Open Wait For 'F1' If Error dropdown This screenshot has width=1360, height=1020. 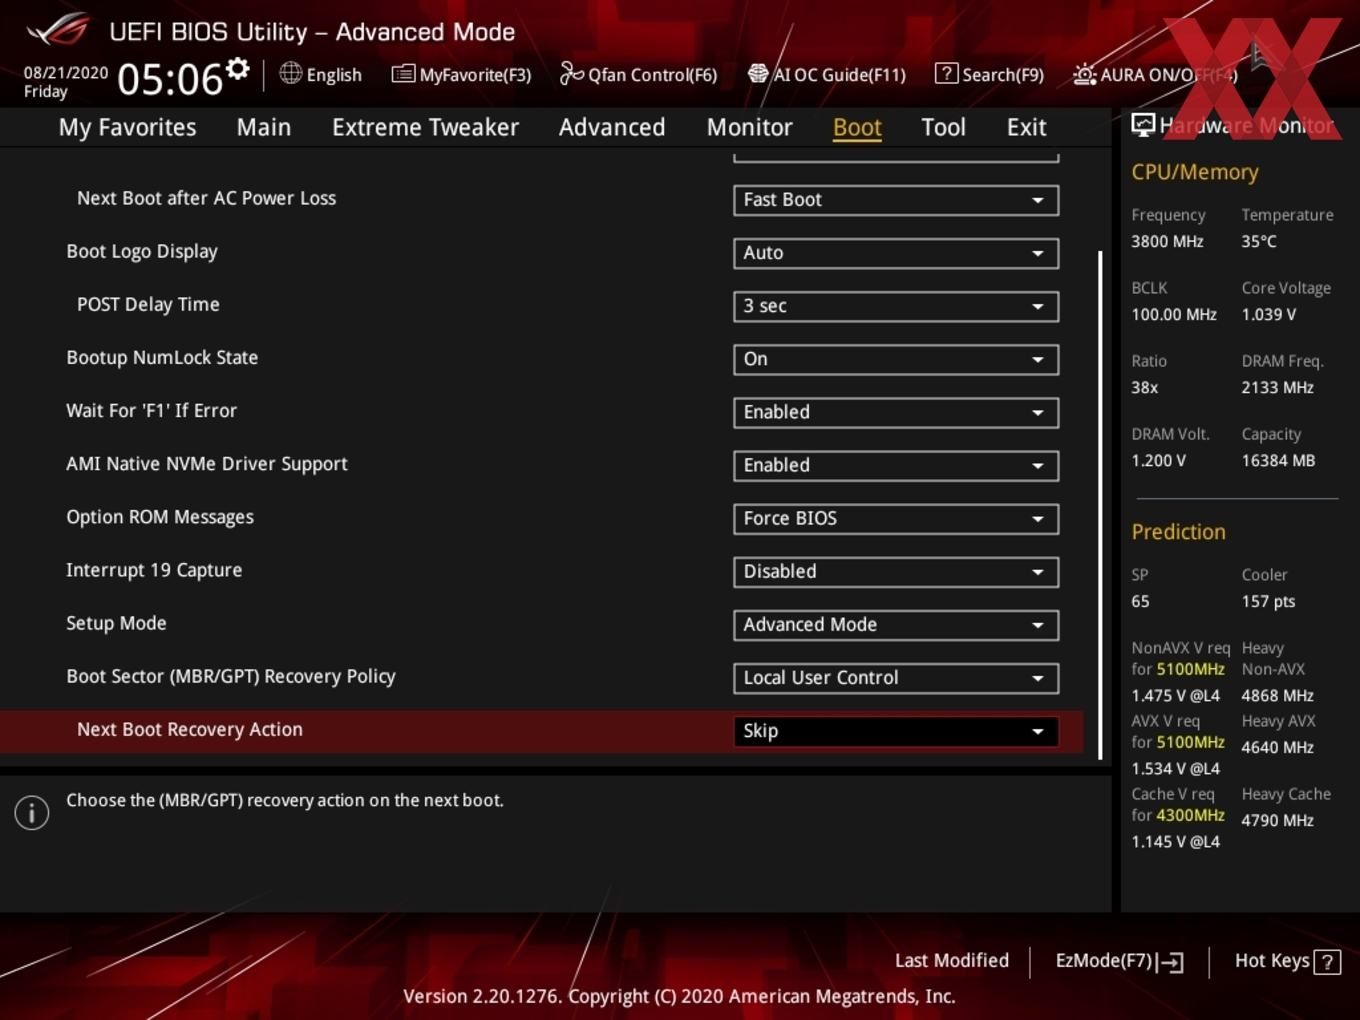coord(896,412)
